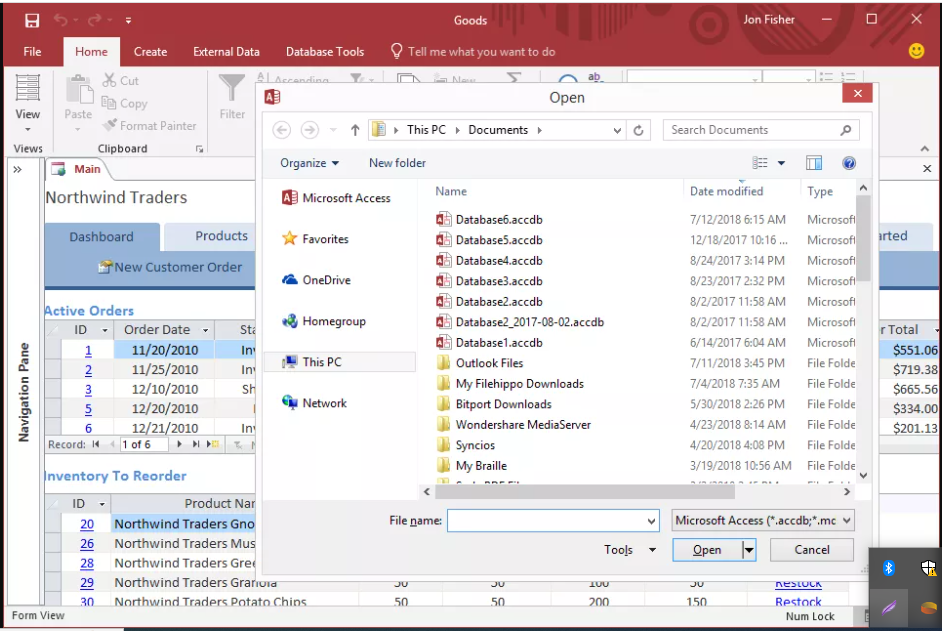Click the Help question mark icon
The image size is (942, 631).
point(849,163)
